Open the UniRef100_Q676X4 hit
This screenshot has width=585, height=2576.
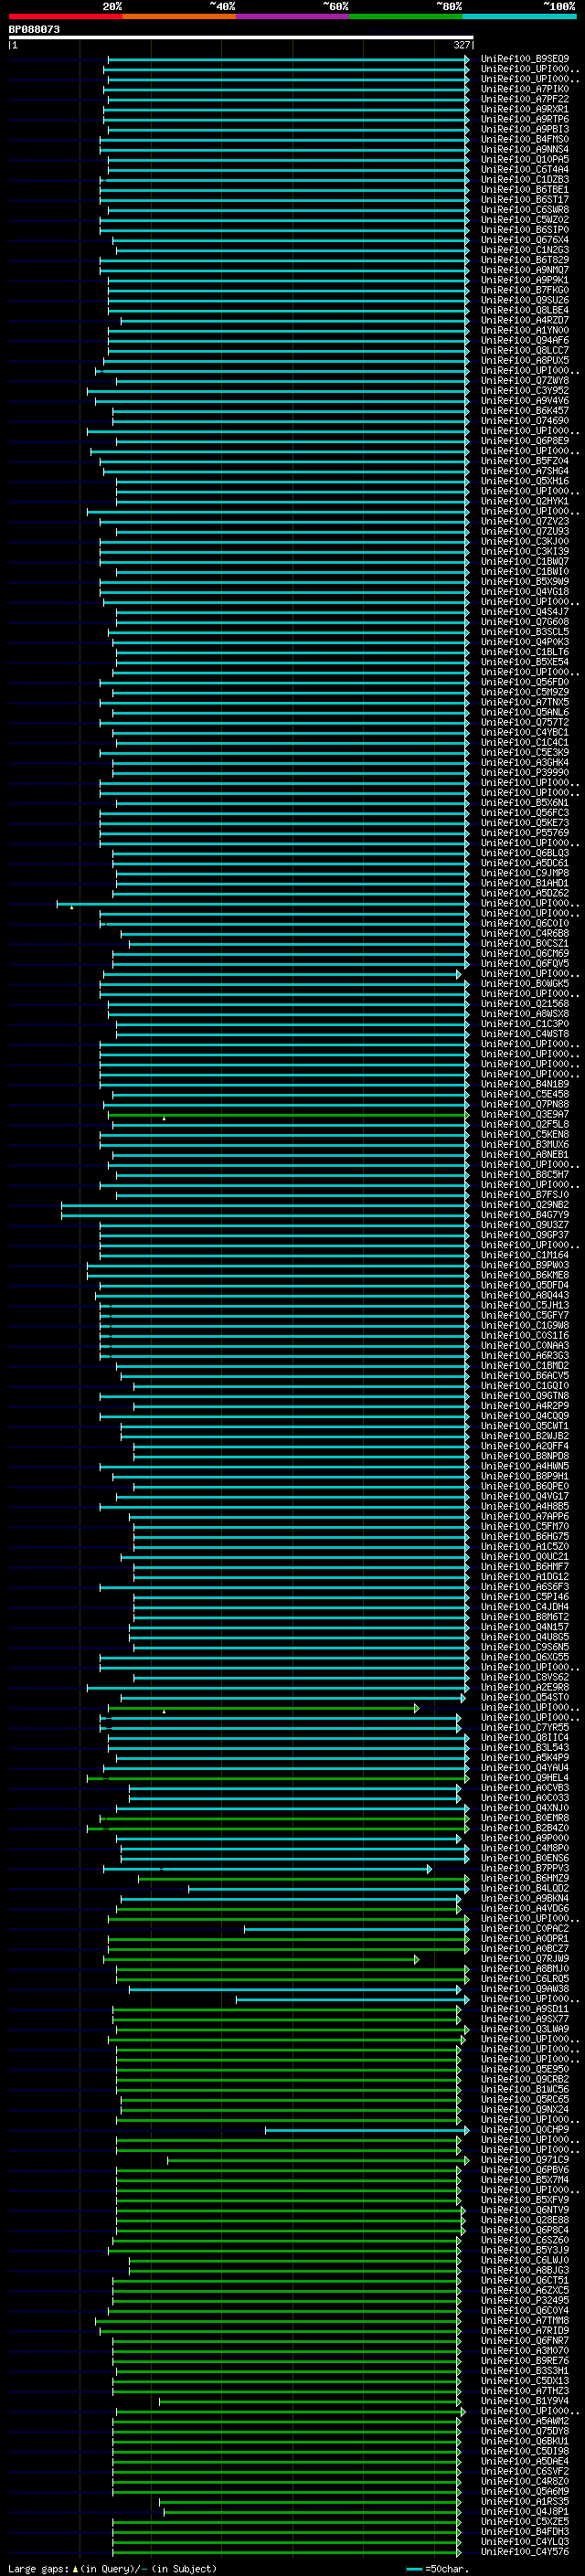[525, 240]
